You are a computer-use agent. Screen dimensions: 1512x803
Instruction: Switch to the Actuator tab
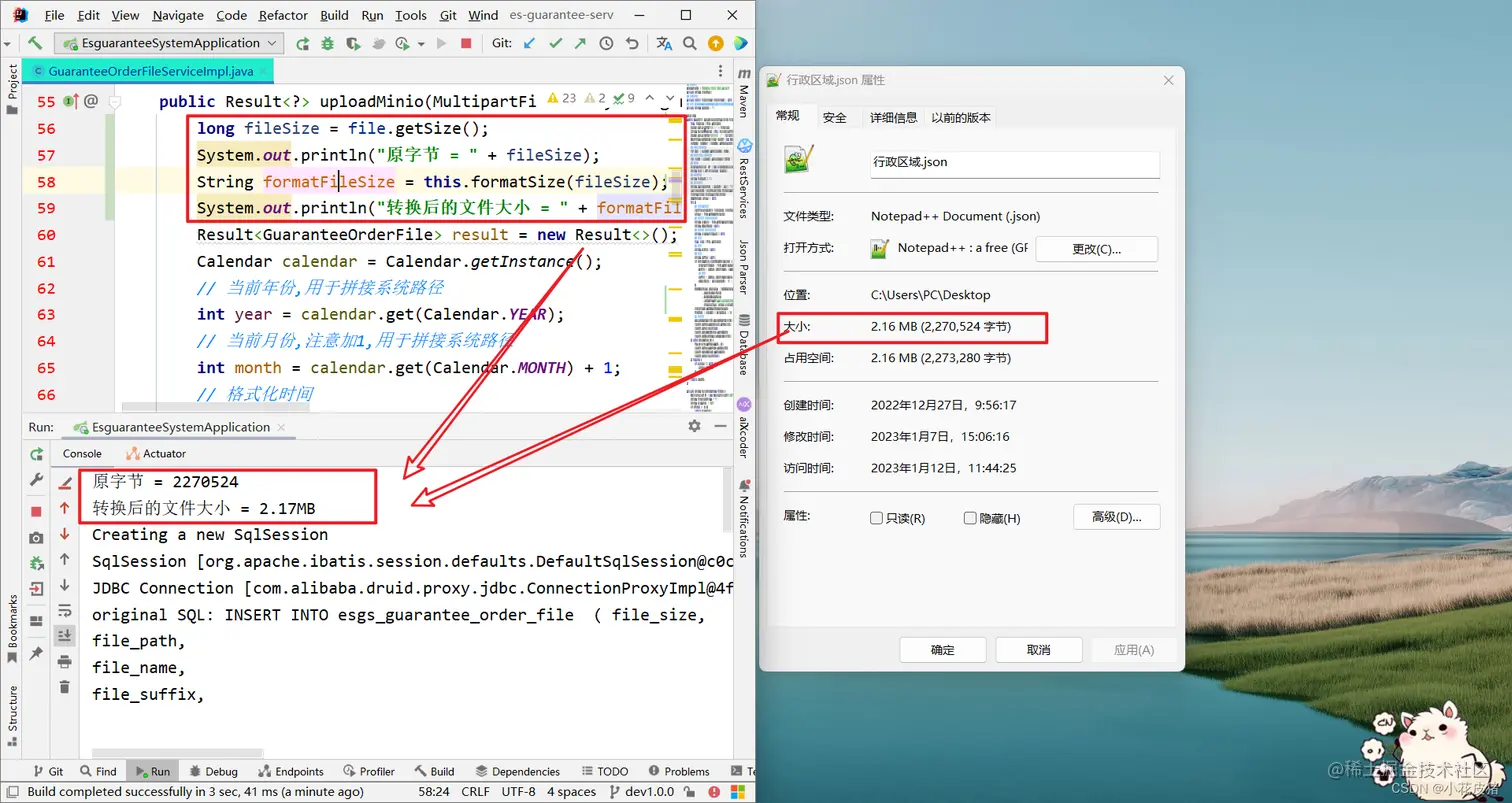(x=156, y=453)
